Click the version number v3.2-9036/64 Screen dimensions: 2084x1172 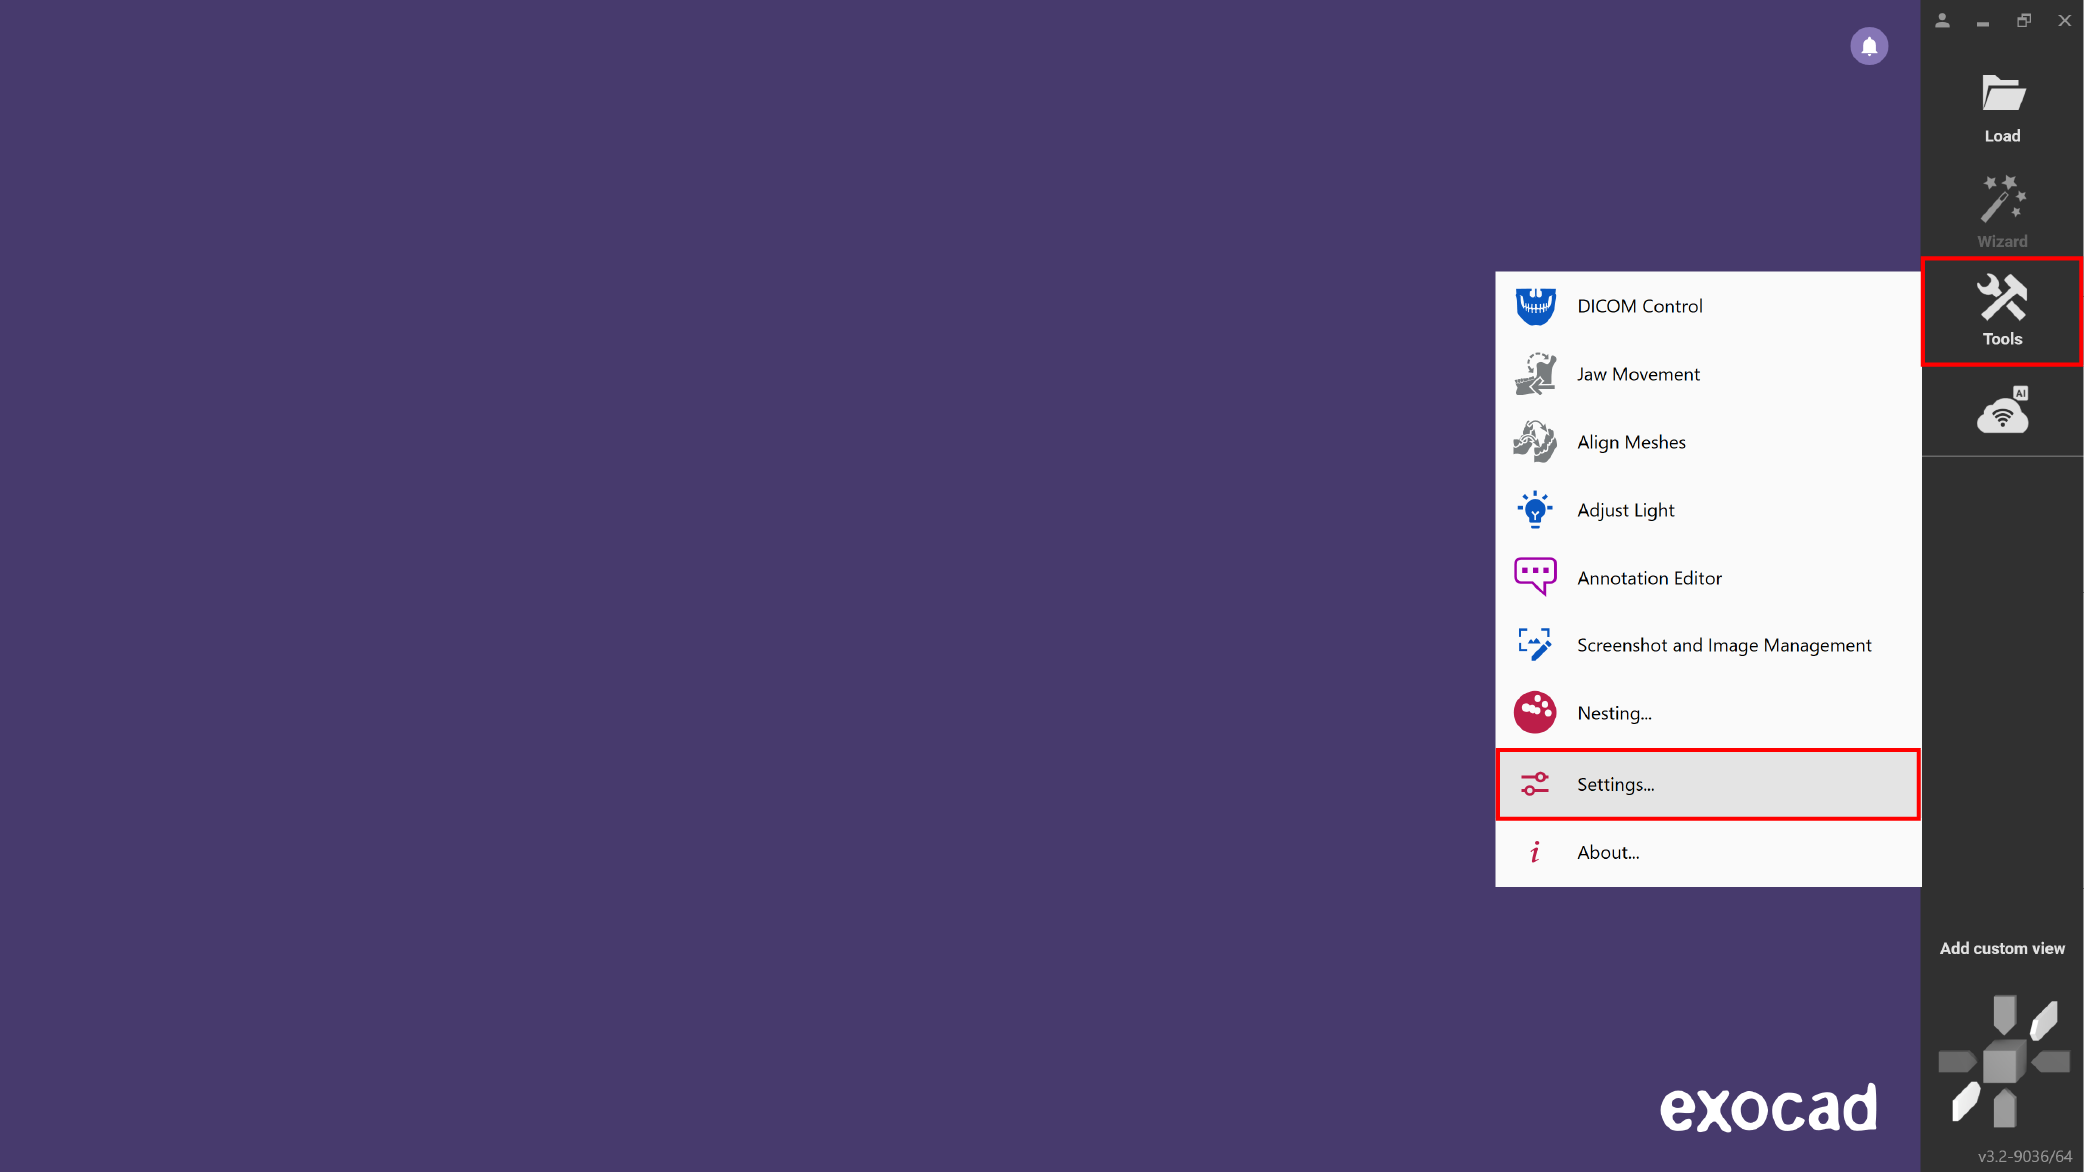point(2025,1156)
